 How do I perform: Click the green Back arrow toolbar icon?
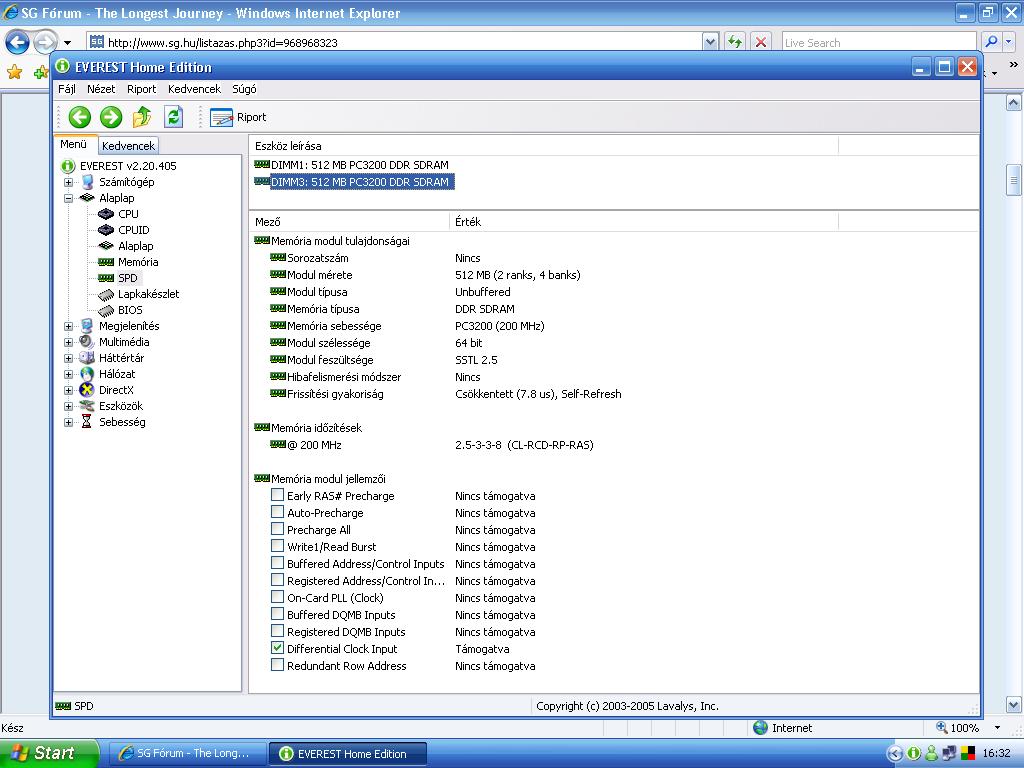pos(80,117)
